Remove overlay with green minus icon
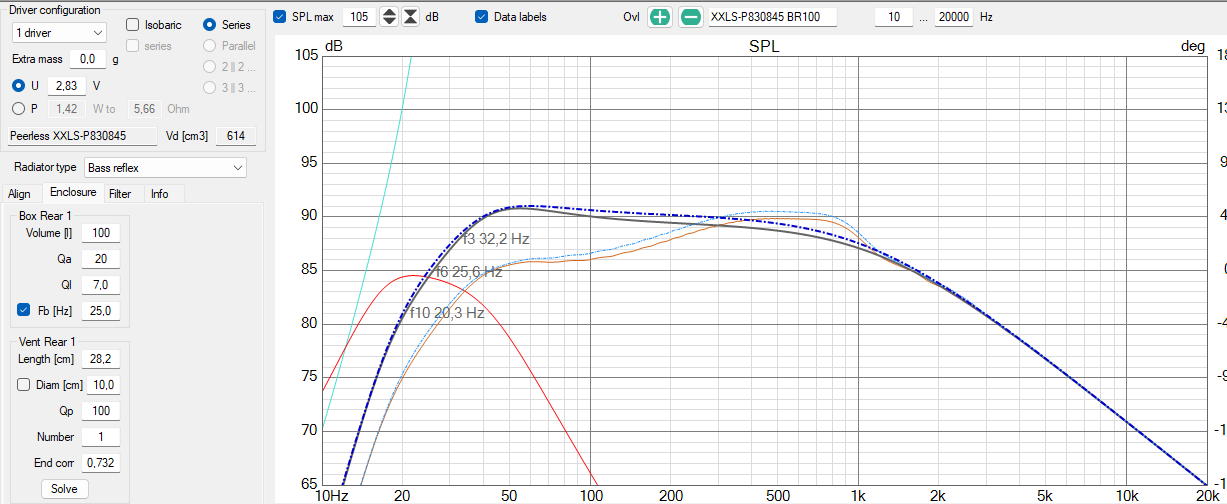Viewport: 1227px width, 504px height. pyautogui.click(x=690, y=17)
